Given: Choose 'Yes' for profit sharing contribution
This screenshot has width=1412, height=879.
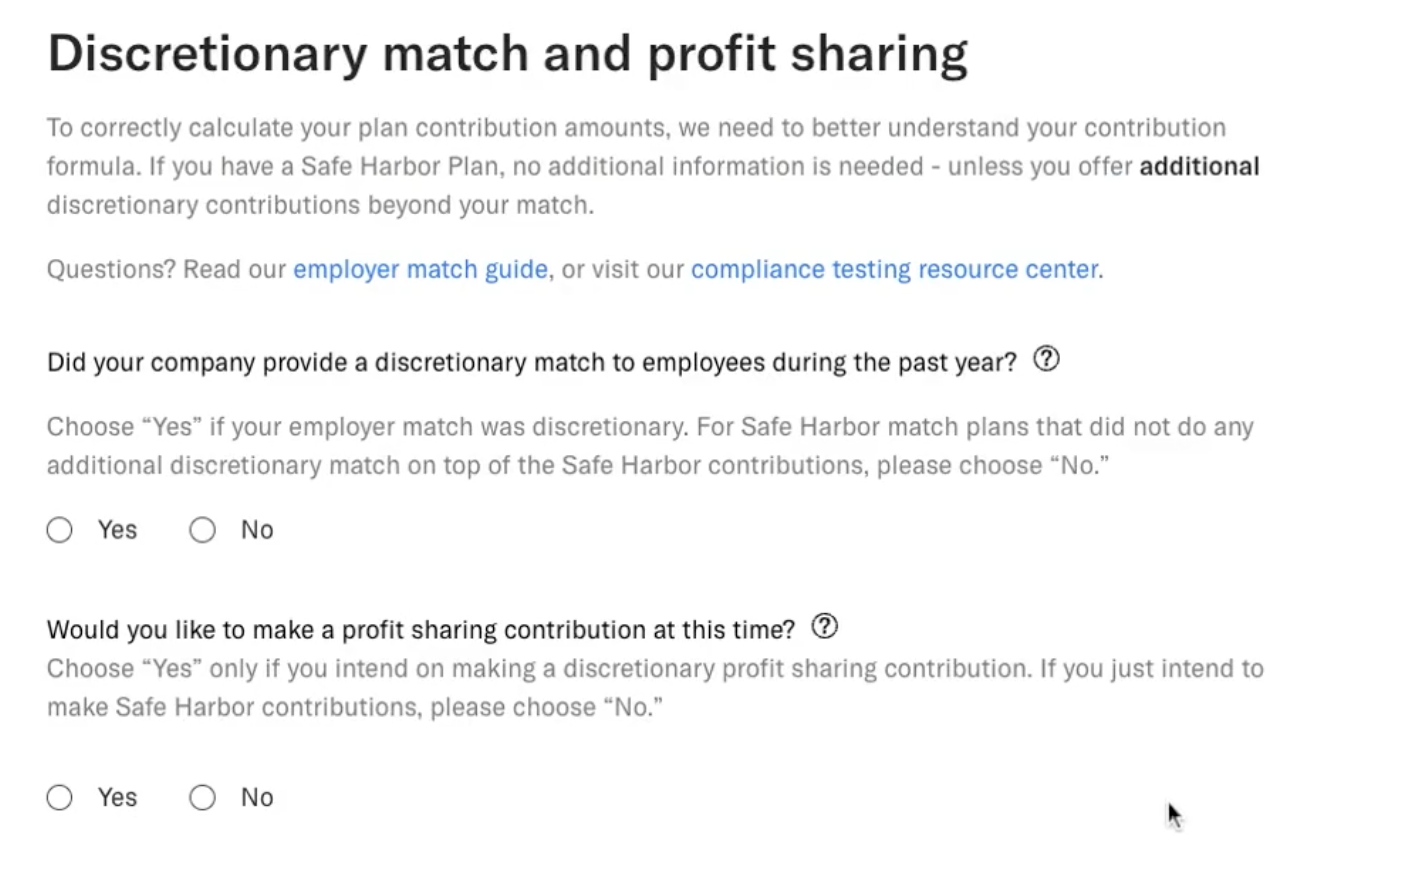Looking at the screenshot, I should tap(59, 797).
